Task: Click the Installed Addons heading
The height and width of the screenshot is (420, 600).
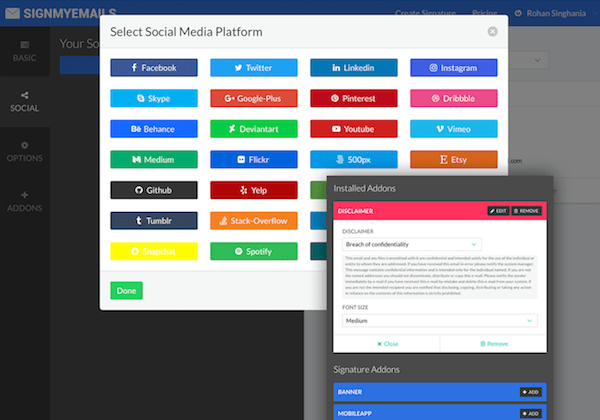Action: pyautogui.click(x=364, y=188)
